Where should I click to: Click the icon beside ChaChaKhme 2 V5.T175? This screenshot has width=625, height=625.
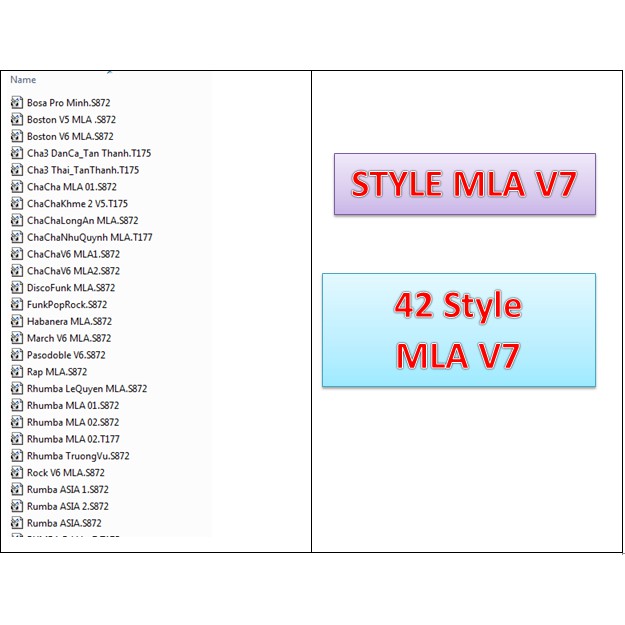pos(17,203)
